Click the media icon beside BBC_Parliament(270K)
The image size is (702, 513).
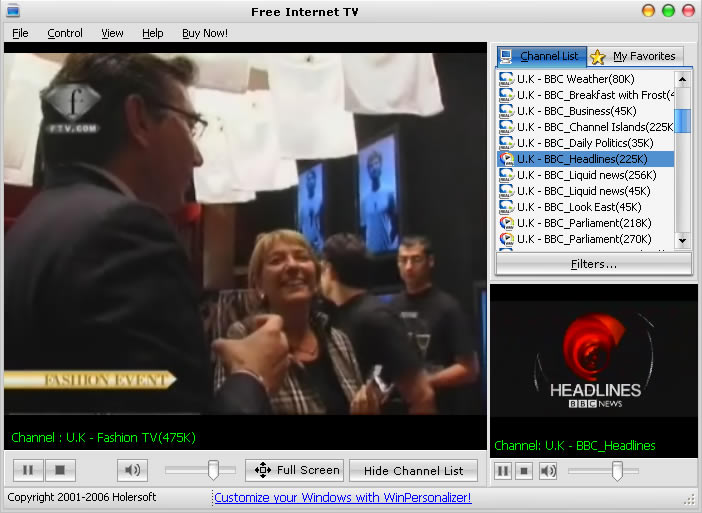click(x=506, y=239)
